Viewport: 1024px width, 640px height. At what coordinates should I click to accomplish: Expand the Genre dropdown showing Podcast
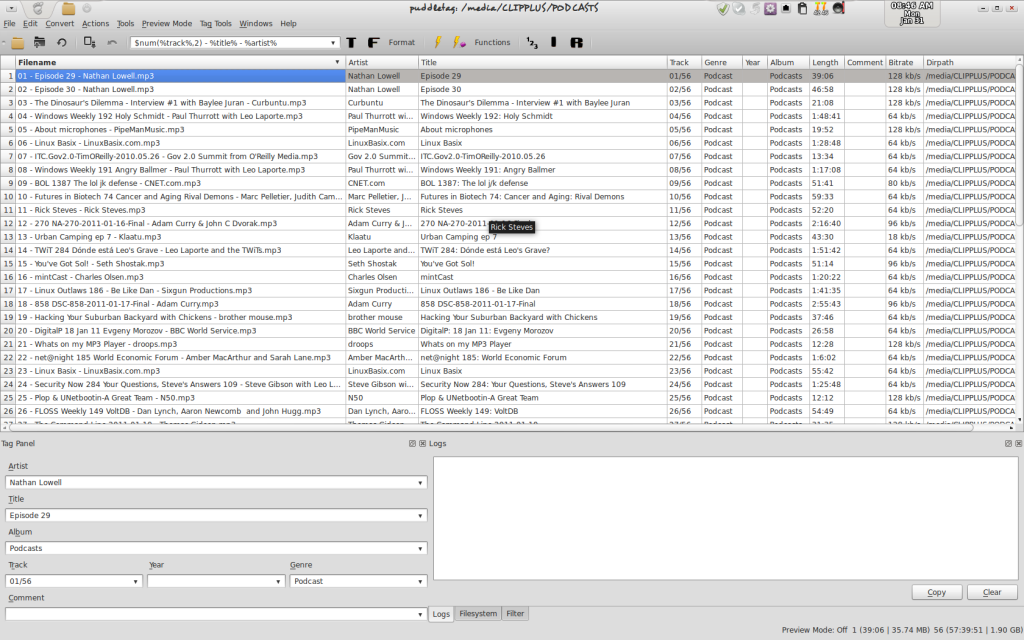point(421,581)
